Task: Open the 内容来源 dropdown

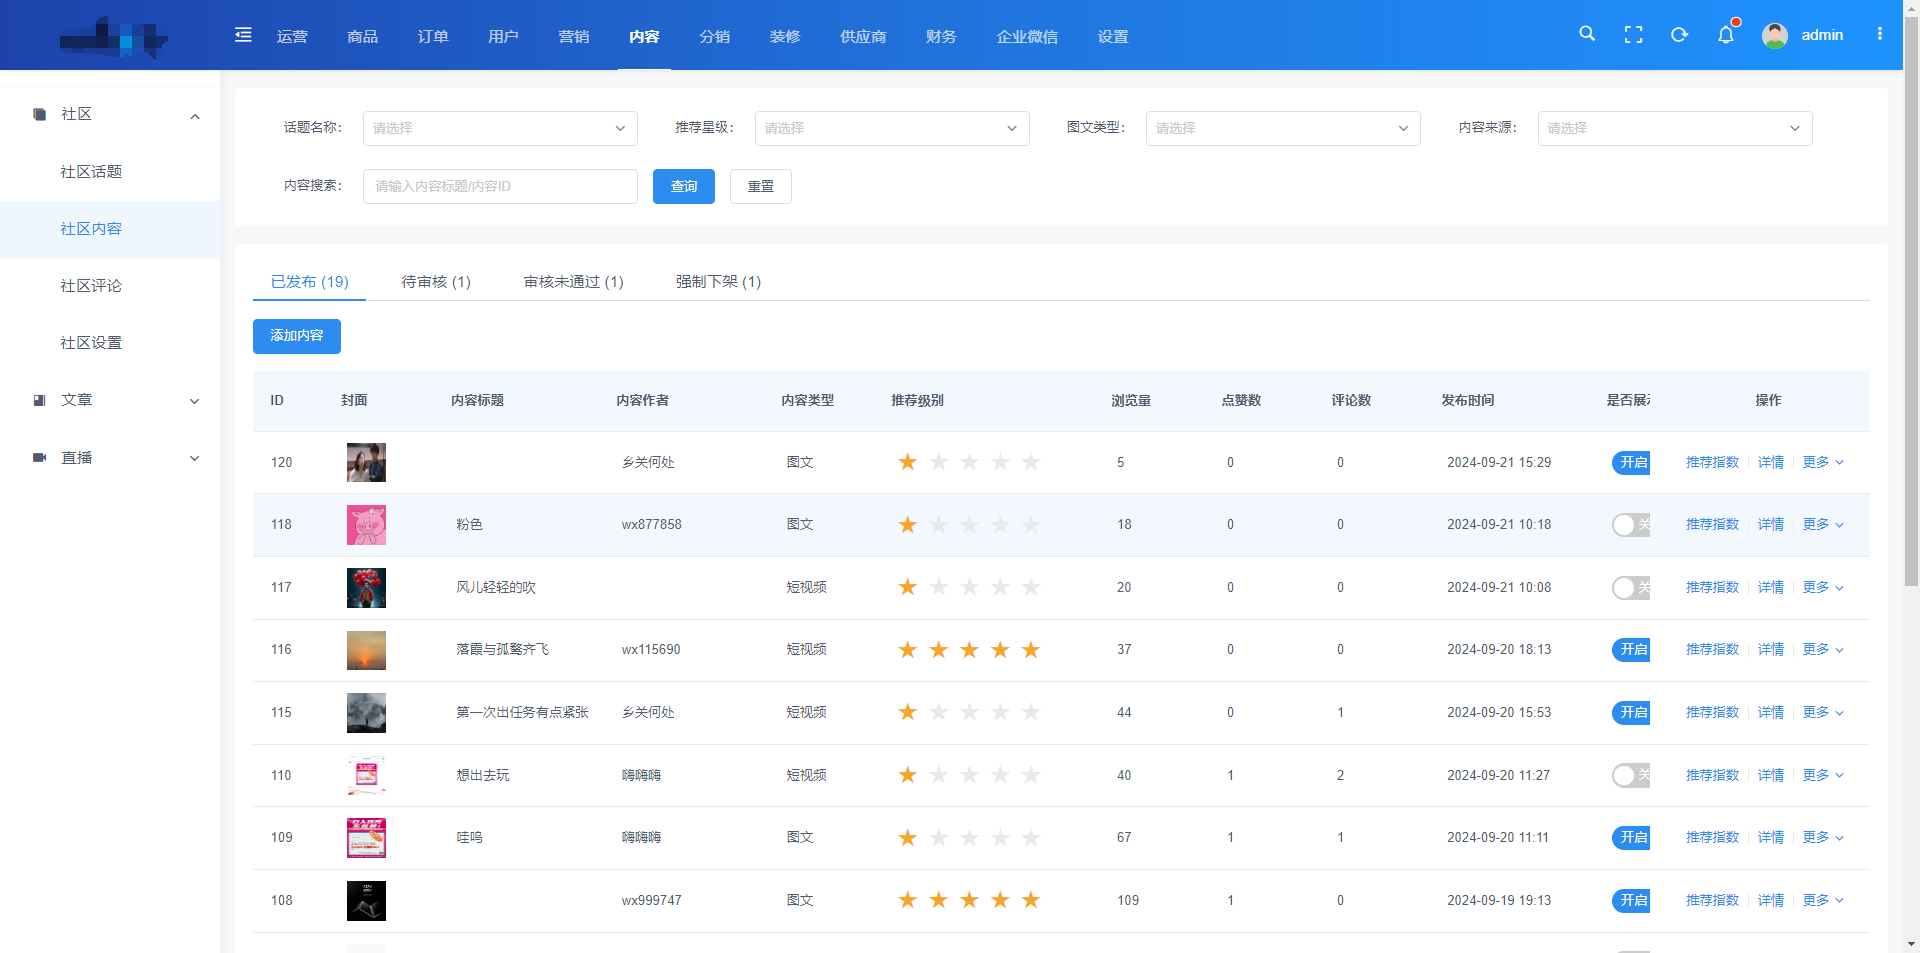Action: [x=1675, y=128]
